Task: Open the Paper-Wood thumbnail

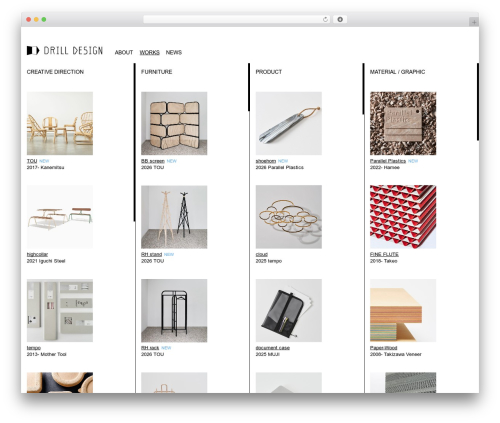Action: 403,310
